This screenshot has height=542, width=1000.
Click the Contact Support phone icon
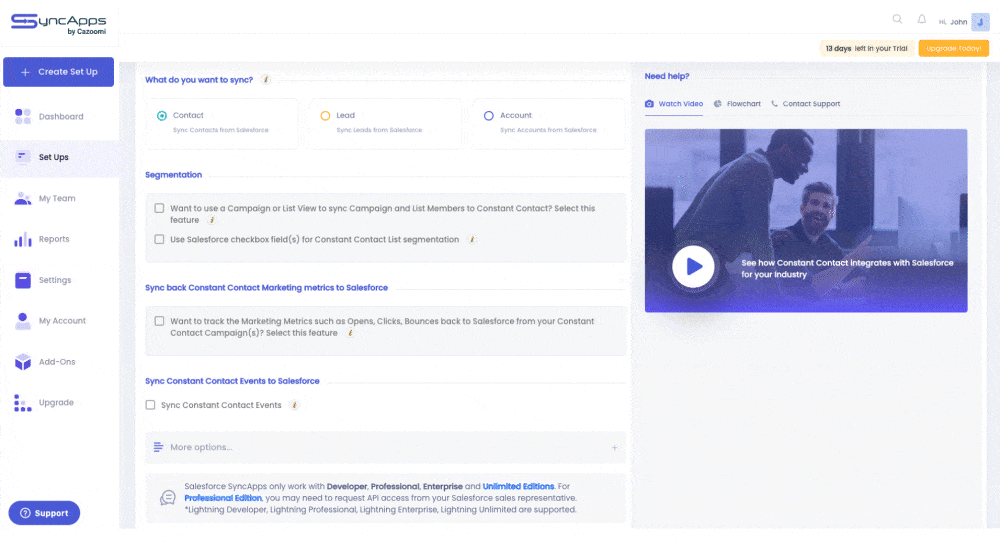[774, 104]
